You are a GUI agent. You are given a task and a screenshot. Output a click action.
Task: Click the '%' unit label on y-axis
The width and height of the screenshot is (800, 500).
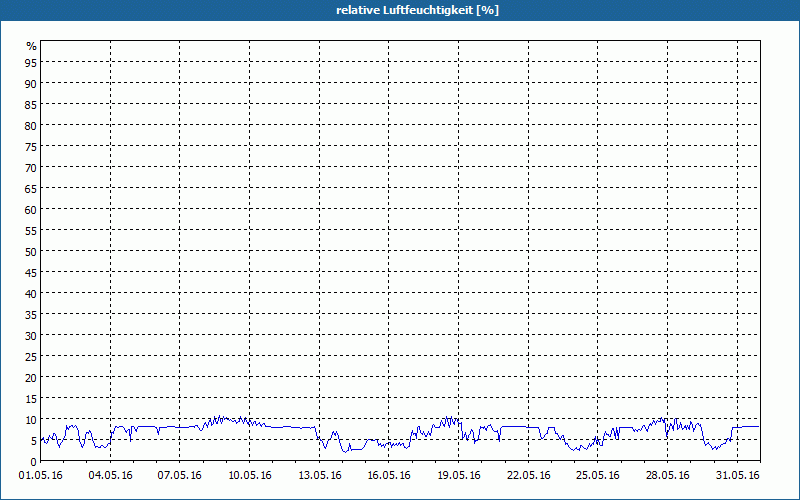(31, 46)
